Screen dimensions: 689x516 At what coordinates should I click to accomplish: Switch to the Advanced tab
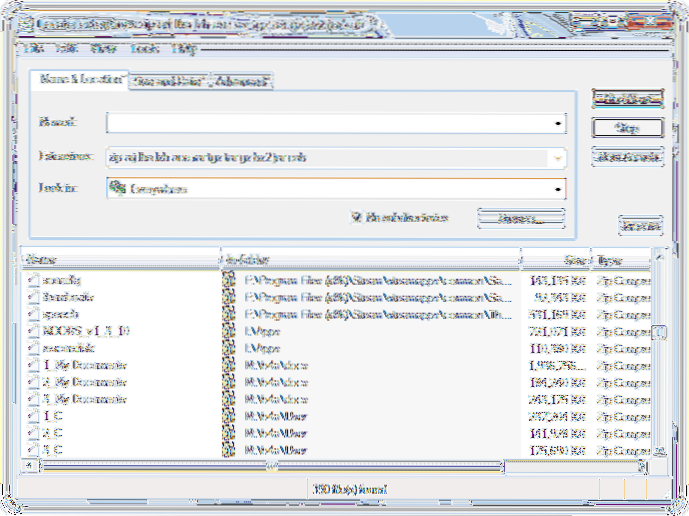tap(242, 80)
